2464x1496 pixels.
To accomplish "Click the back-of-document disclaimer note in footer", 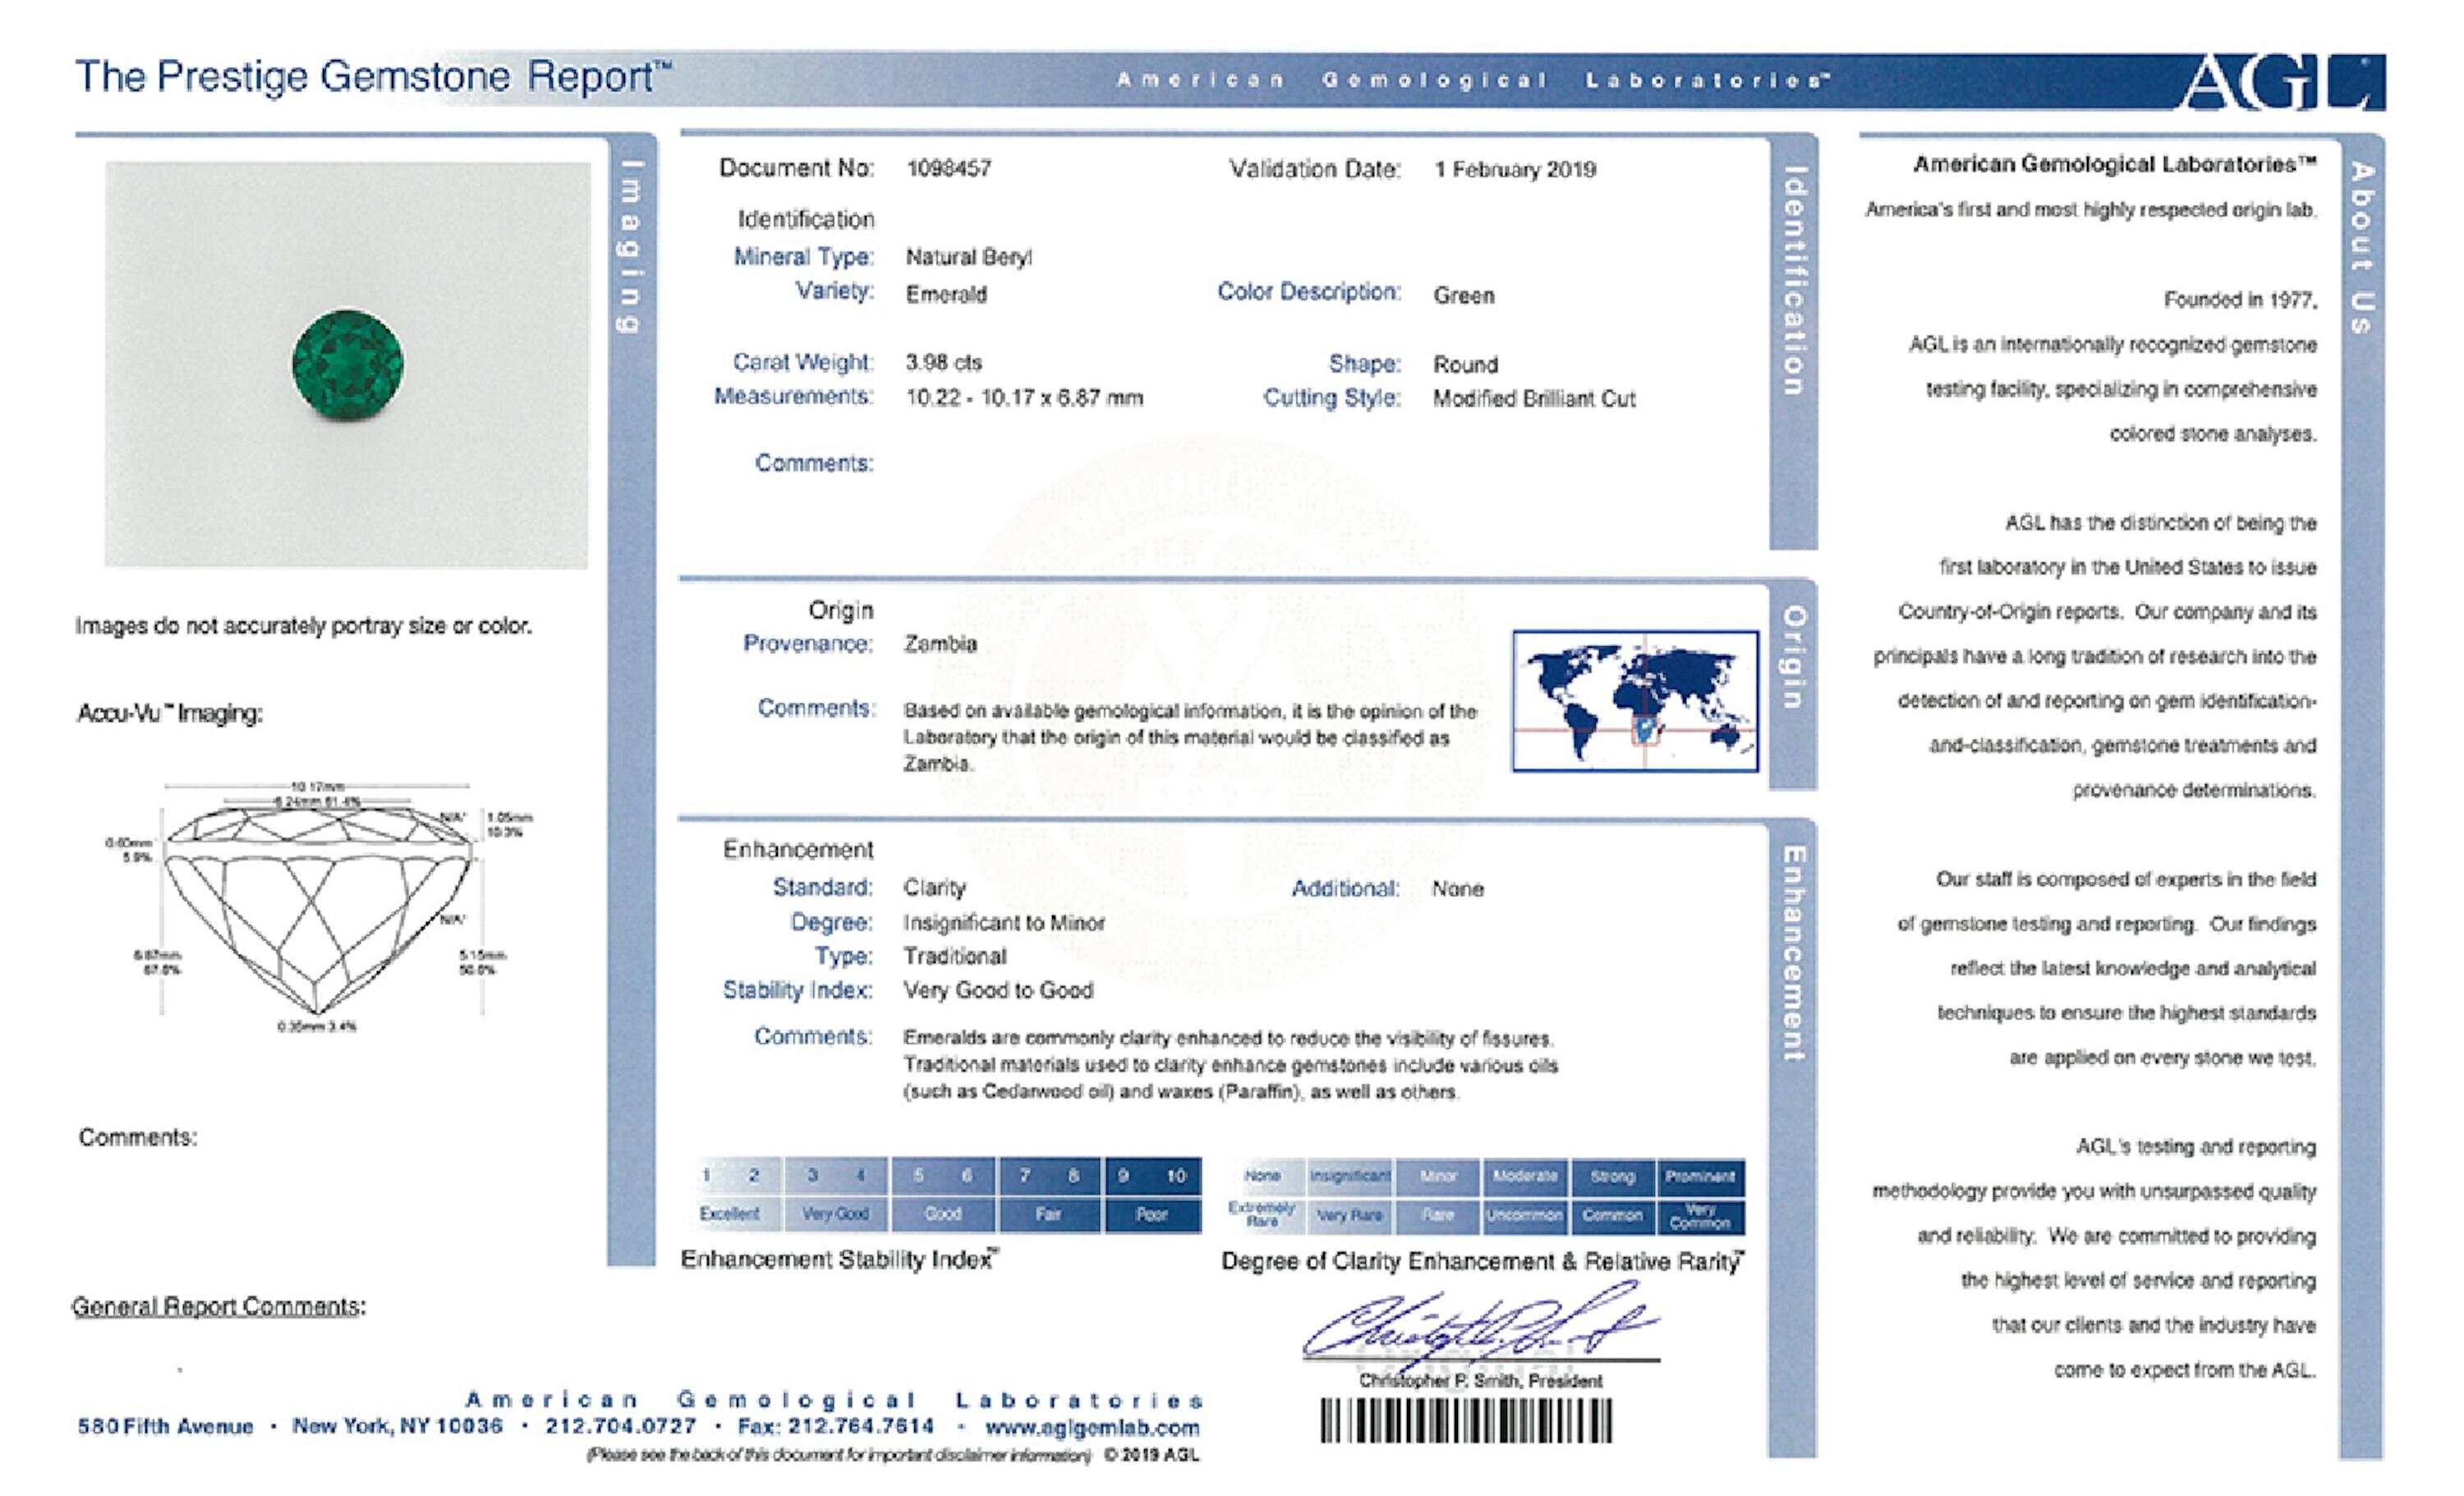I will 839,1455.
